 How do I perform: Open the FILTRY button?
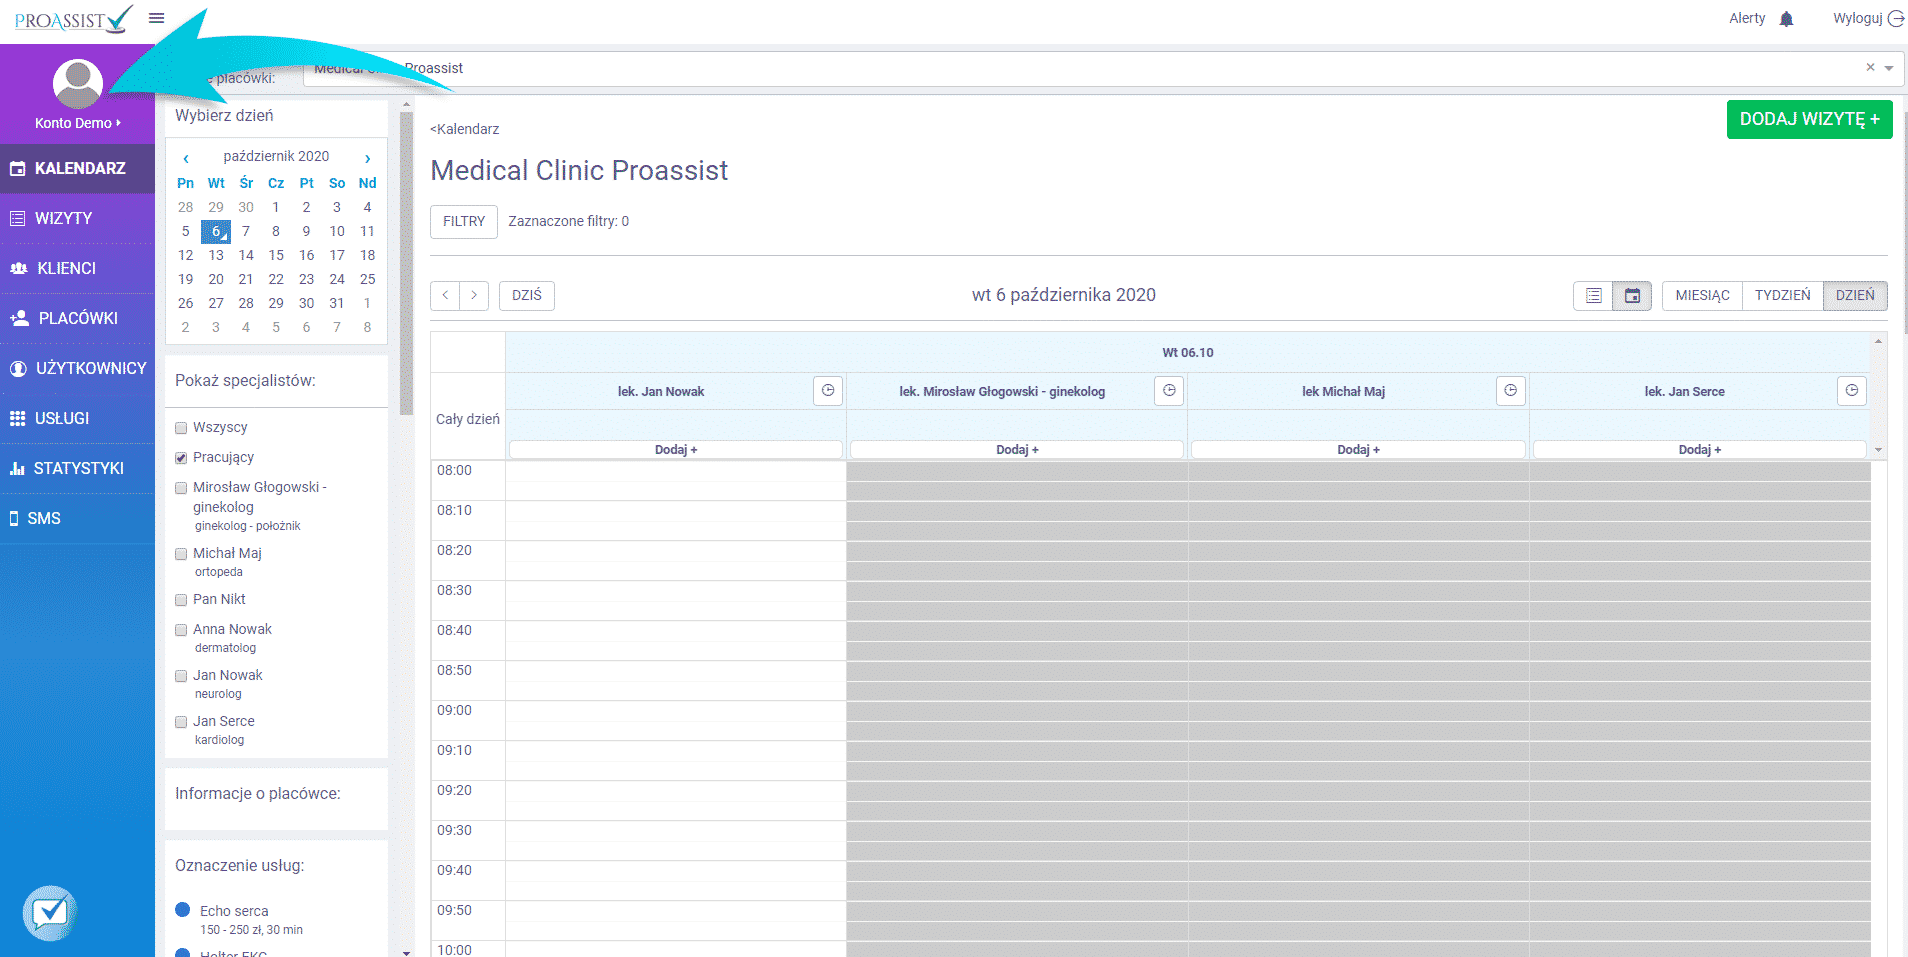464,221
